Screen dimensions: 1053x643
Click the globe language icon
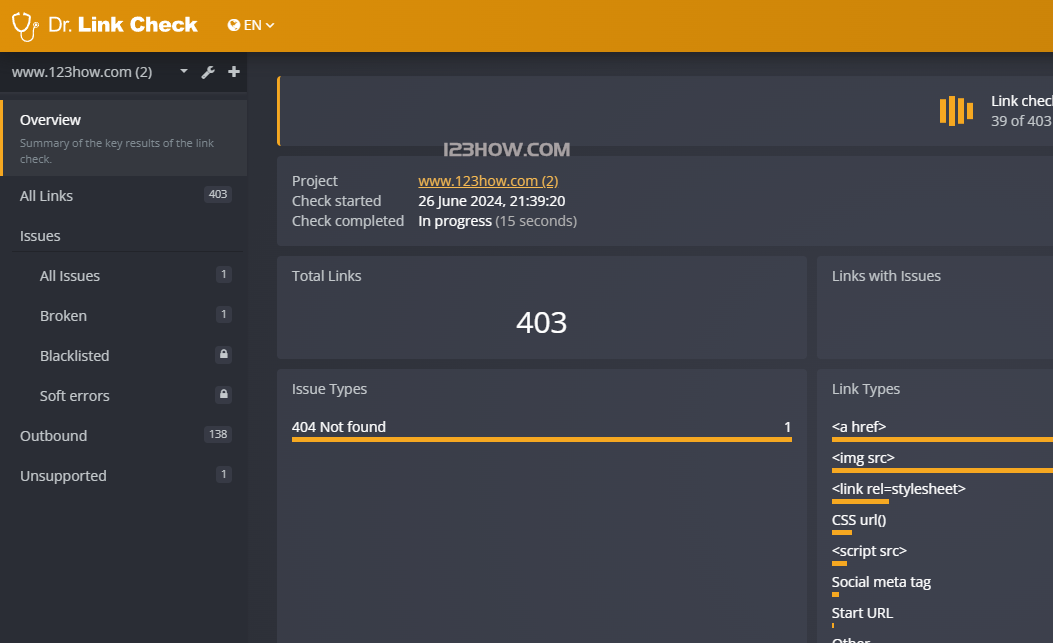(234, 25)
